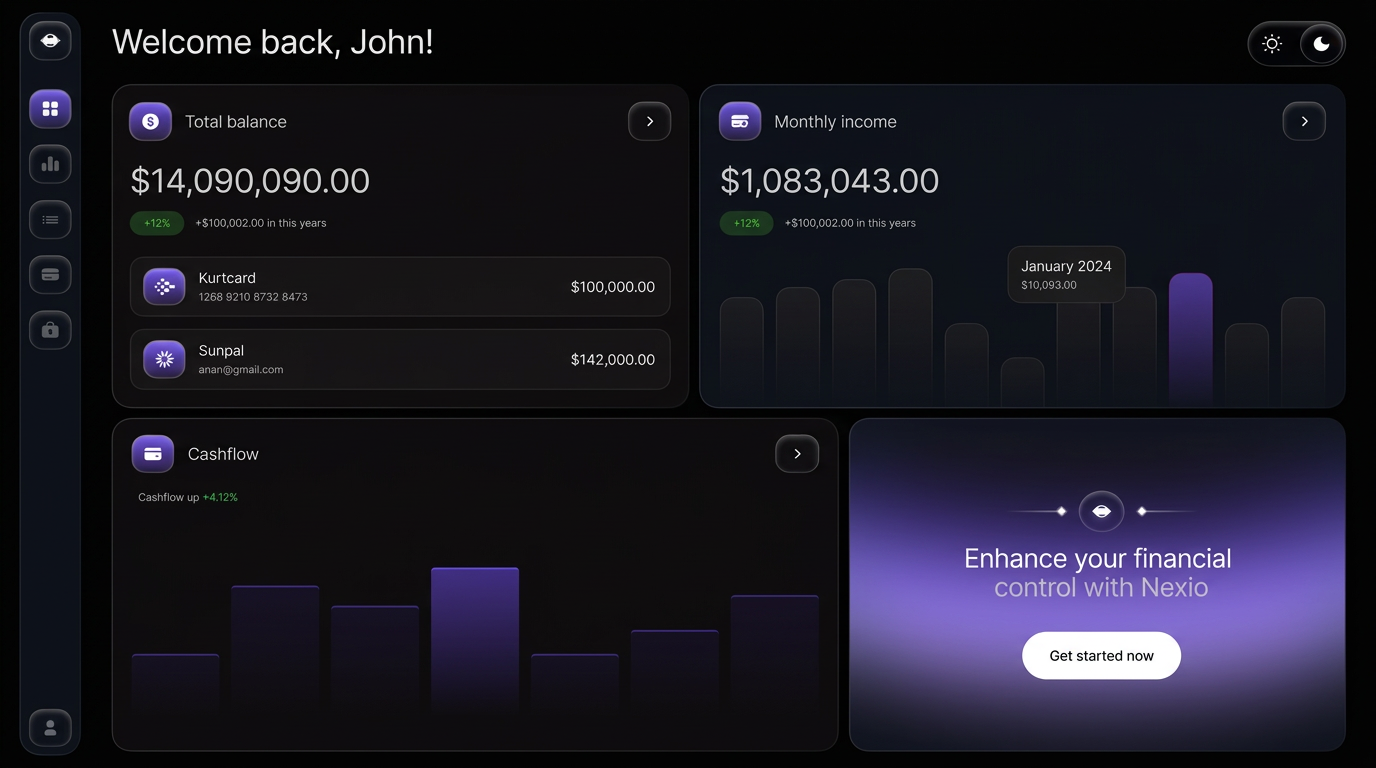Click the Nexio logo at sidebar top

(x=49, y=39)
